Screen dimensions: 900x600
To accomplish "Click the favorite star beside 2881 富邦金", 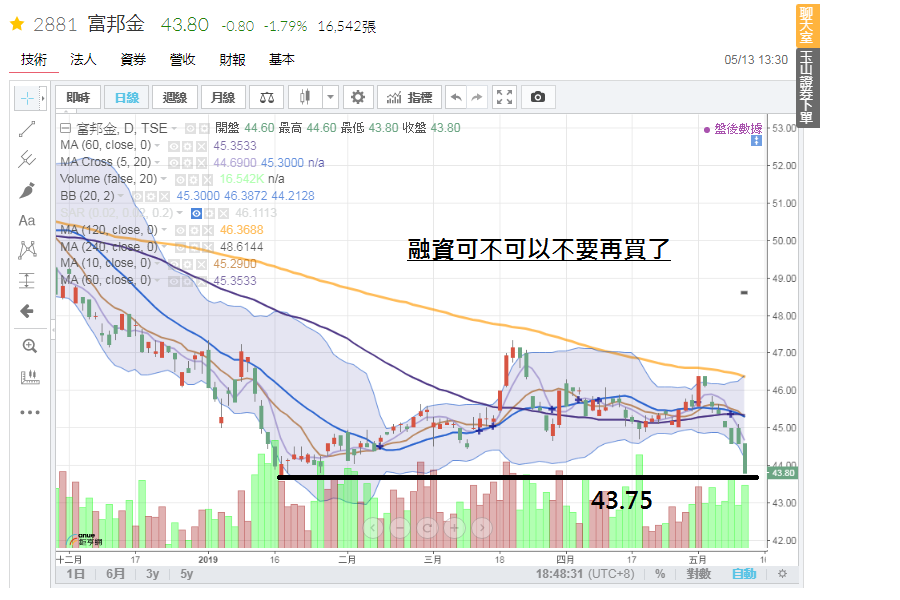I will [17, 24].
